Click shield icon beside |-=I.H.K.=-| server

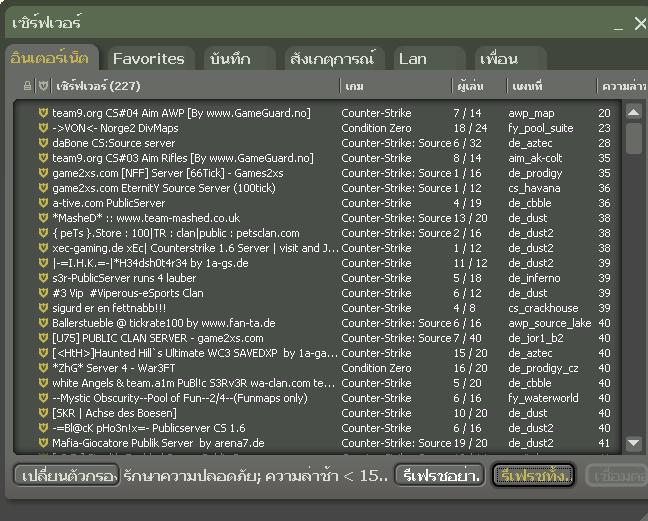click(43, 263)
